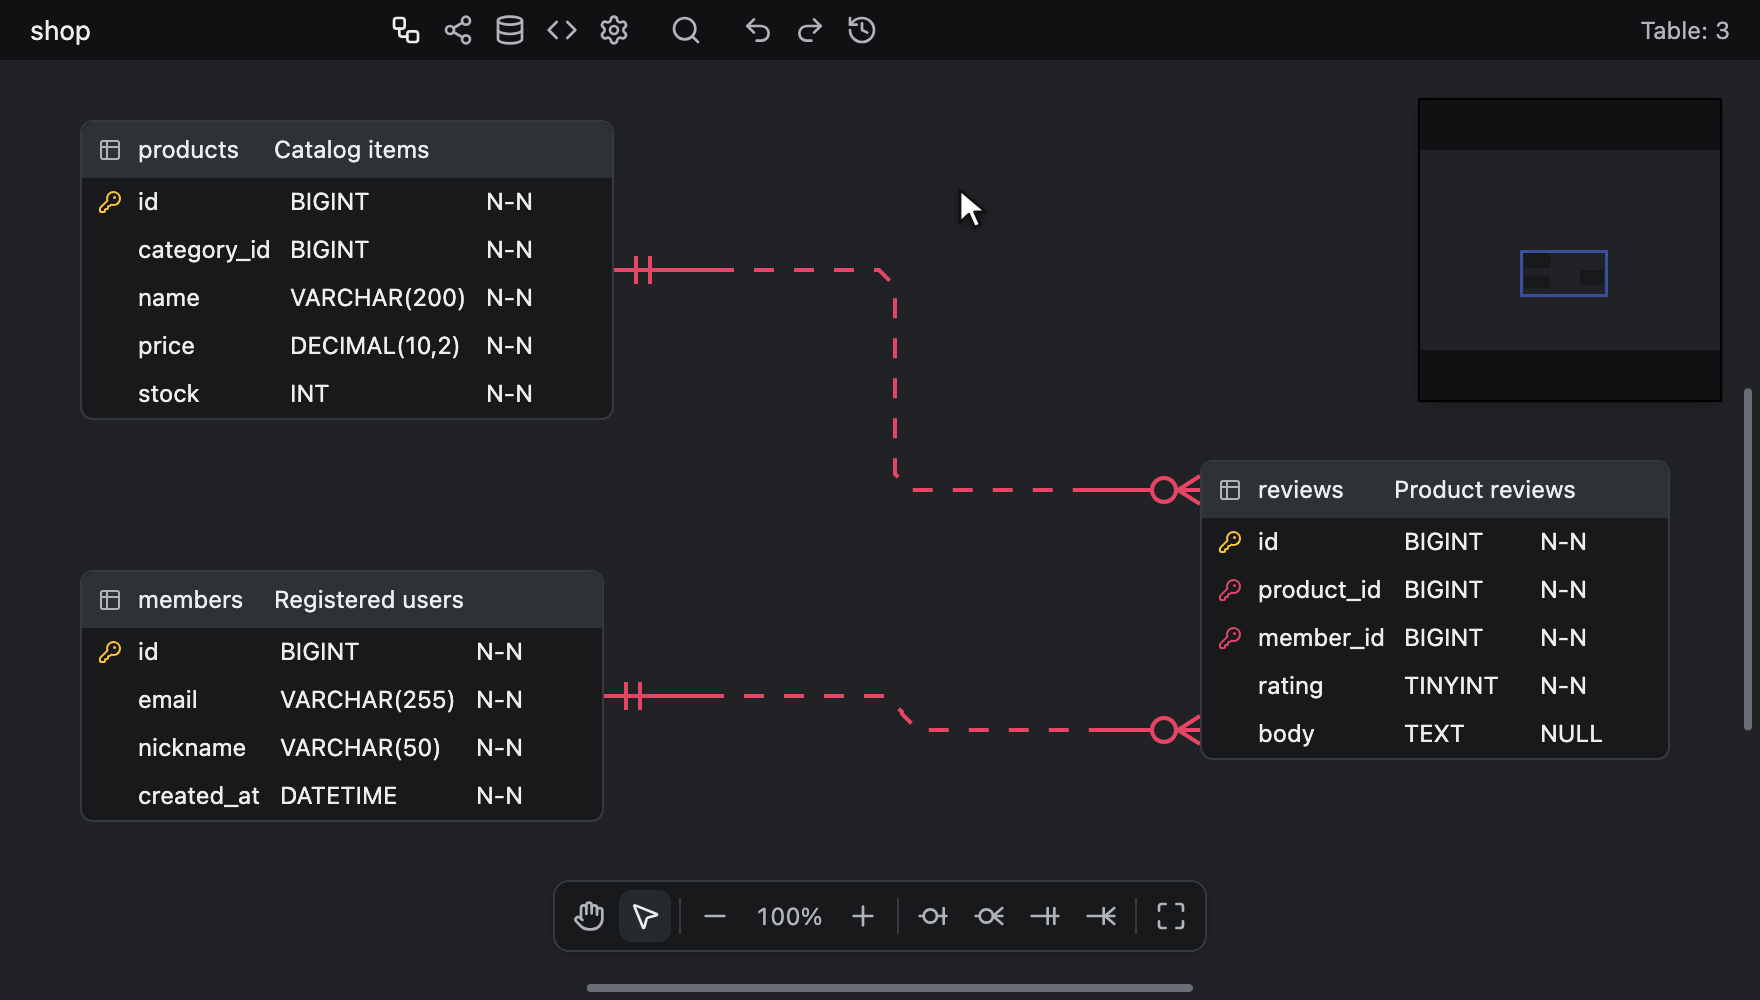The width and height of the screenshot is (1760, 1000).
Task: Select the rating column name
Action: coord(1290,686)
